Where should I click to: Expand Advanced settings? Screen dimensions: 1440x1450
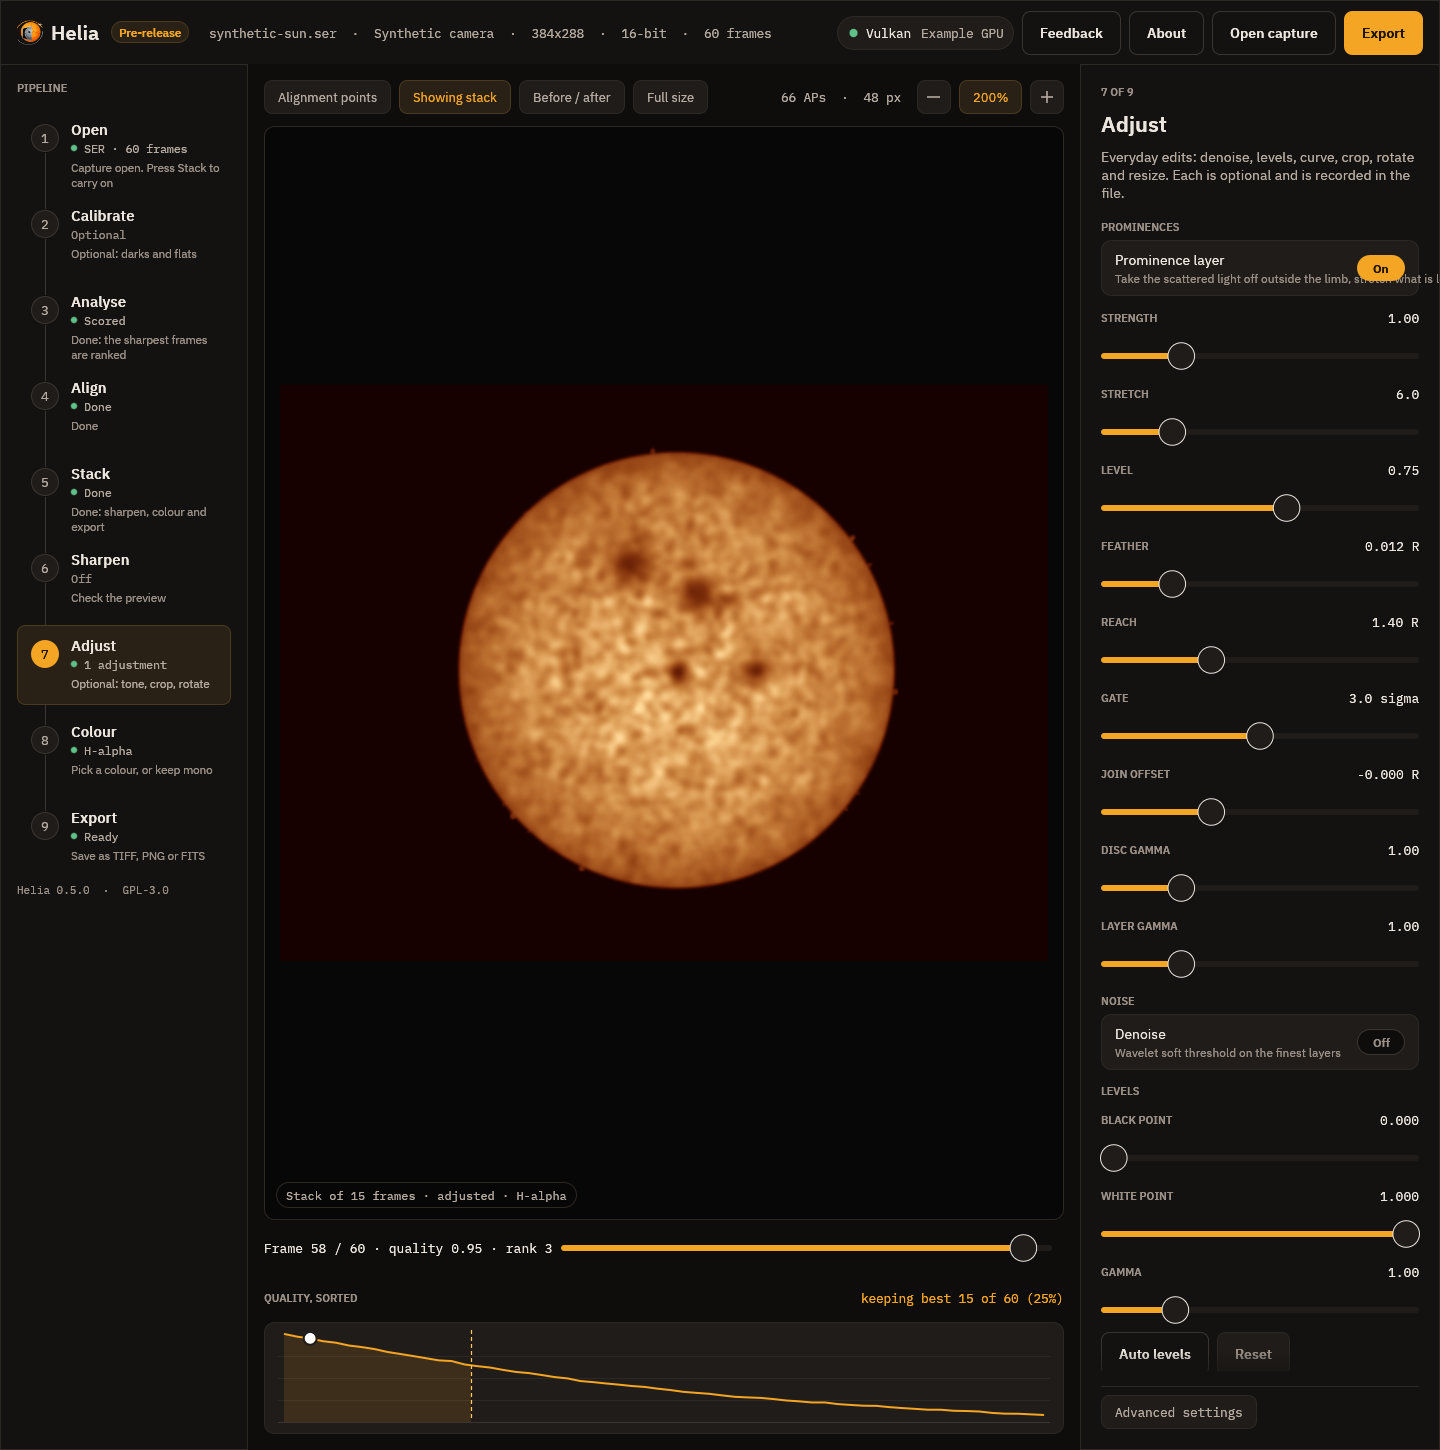point(1178,1412)
